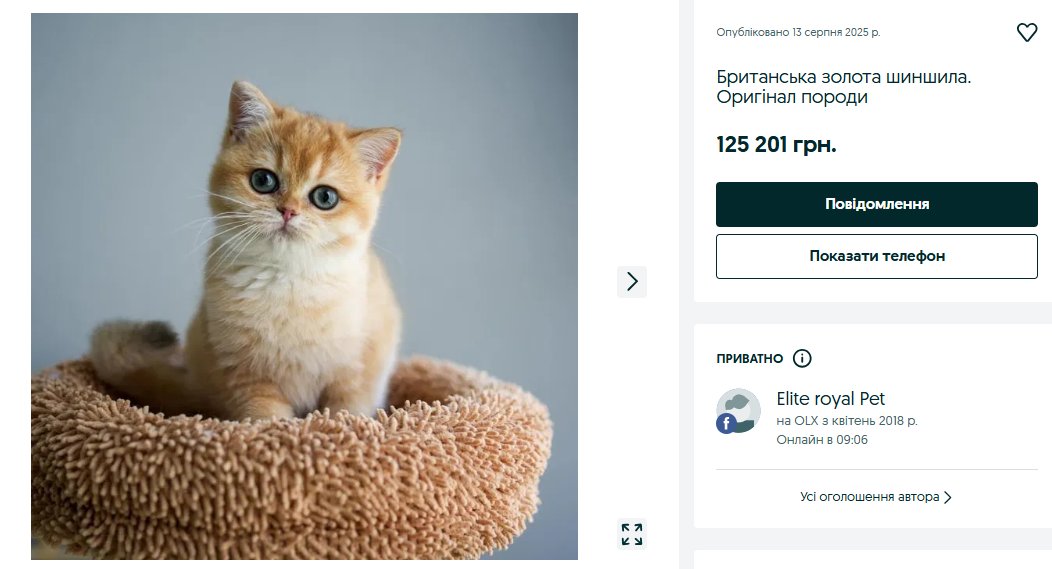Add the listing to favorites with the heart
The width and height of the screenshot is (1052, 569).
(x=1027, y=33)
